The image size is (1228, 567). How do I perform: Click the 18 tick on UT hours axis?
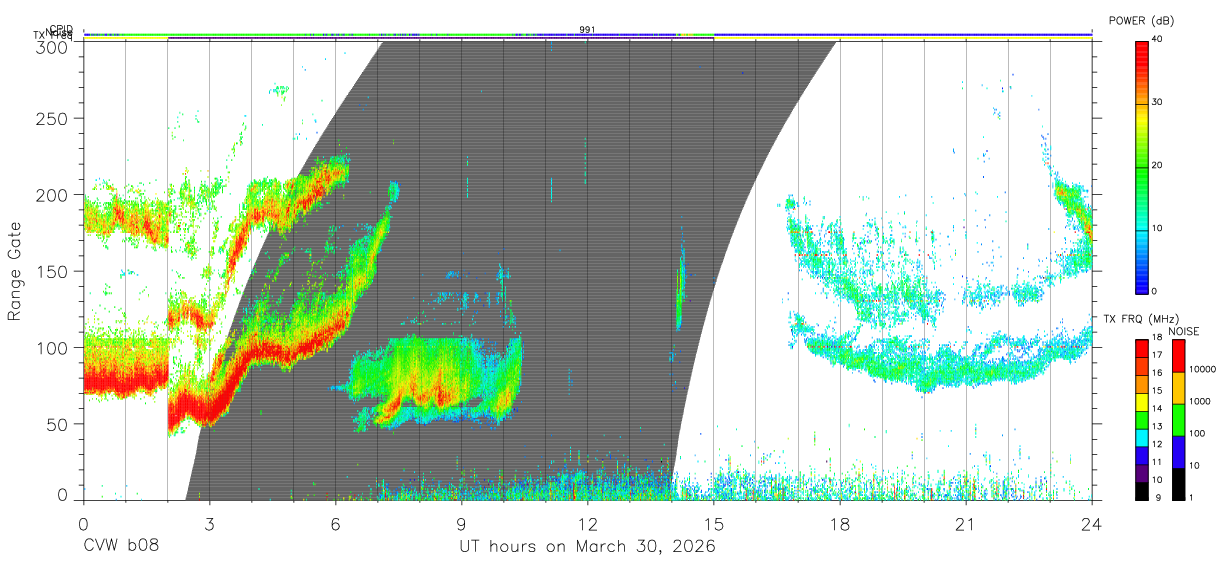[840, 523]
